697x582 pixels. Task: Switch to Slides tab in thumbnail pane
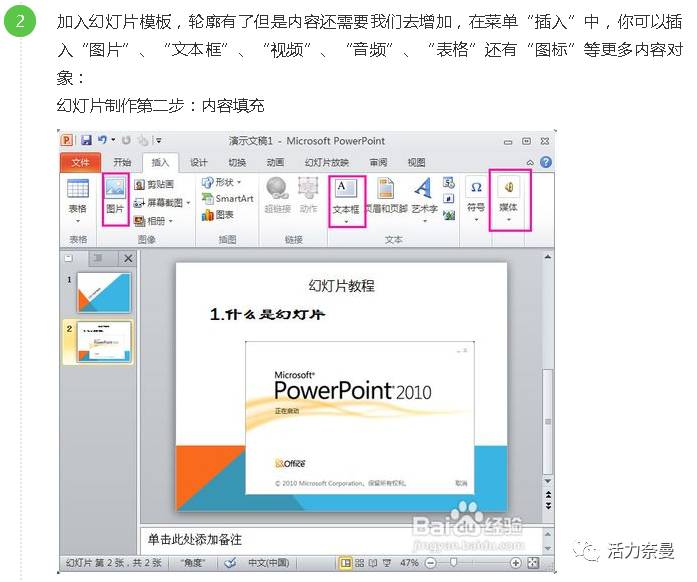(x=69, y=258)
